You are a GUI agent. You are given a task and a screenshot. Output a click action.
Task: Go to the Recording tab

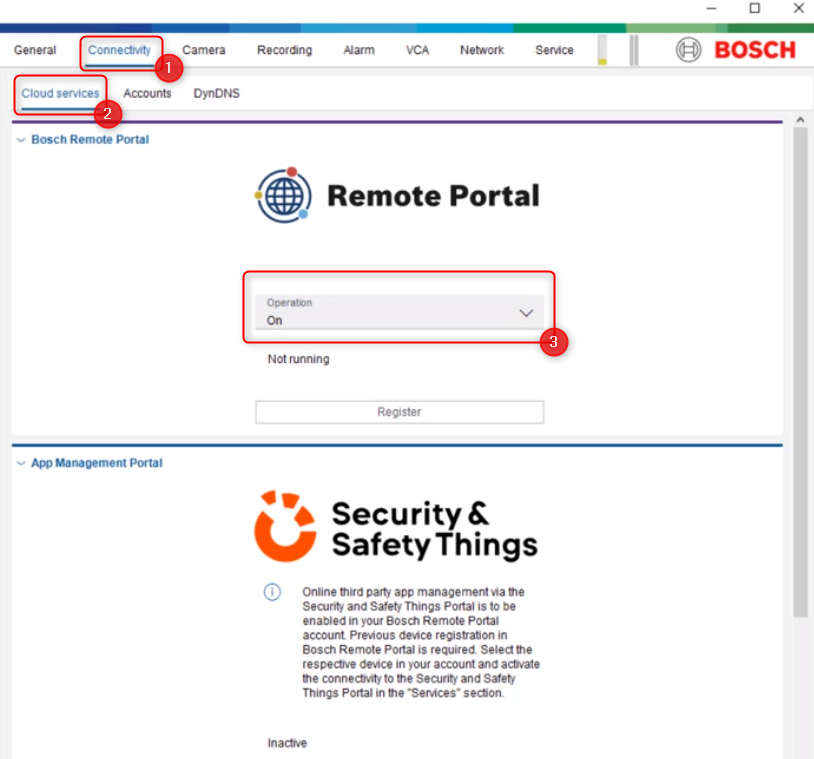[284, 50]
